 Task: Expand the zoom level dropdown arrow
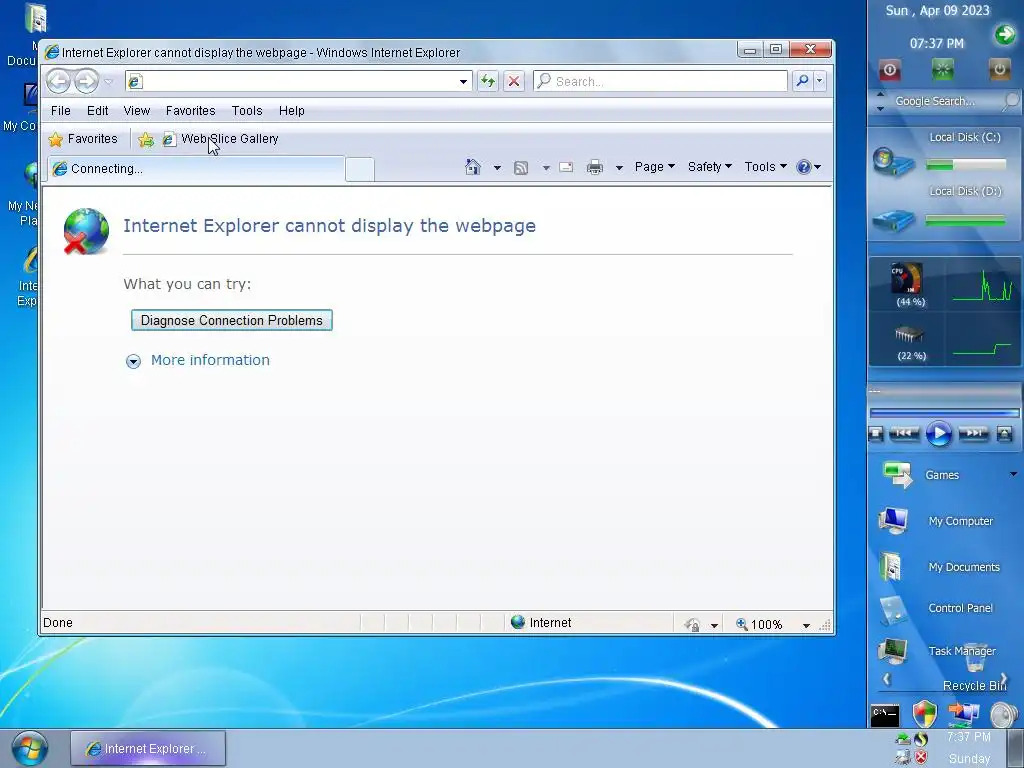point(806,626)
